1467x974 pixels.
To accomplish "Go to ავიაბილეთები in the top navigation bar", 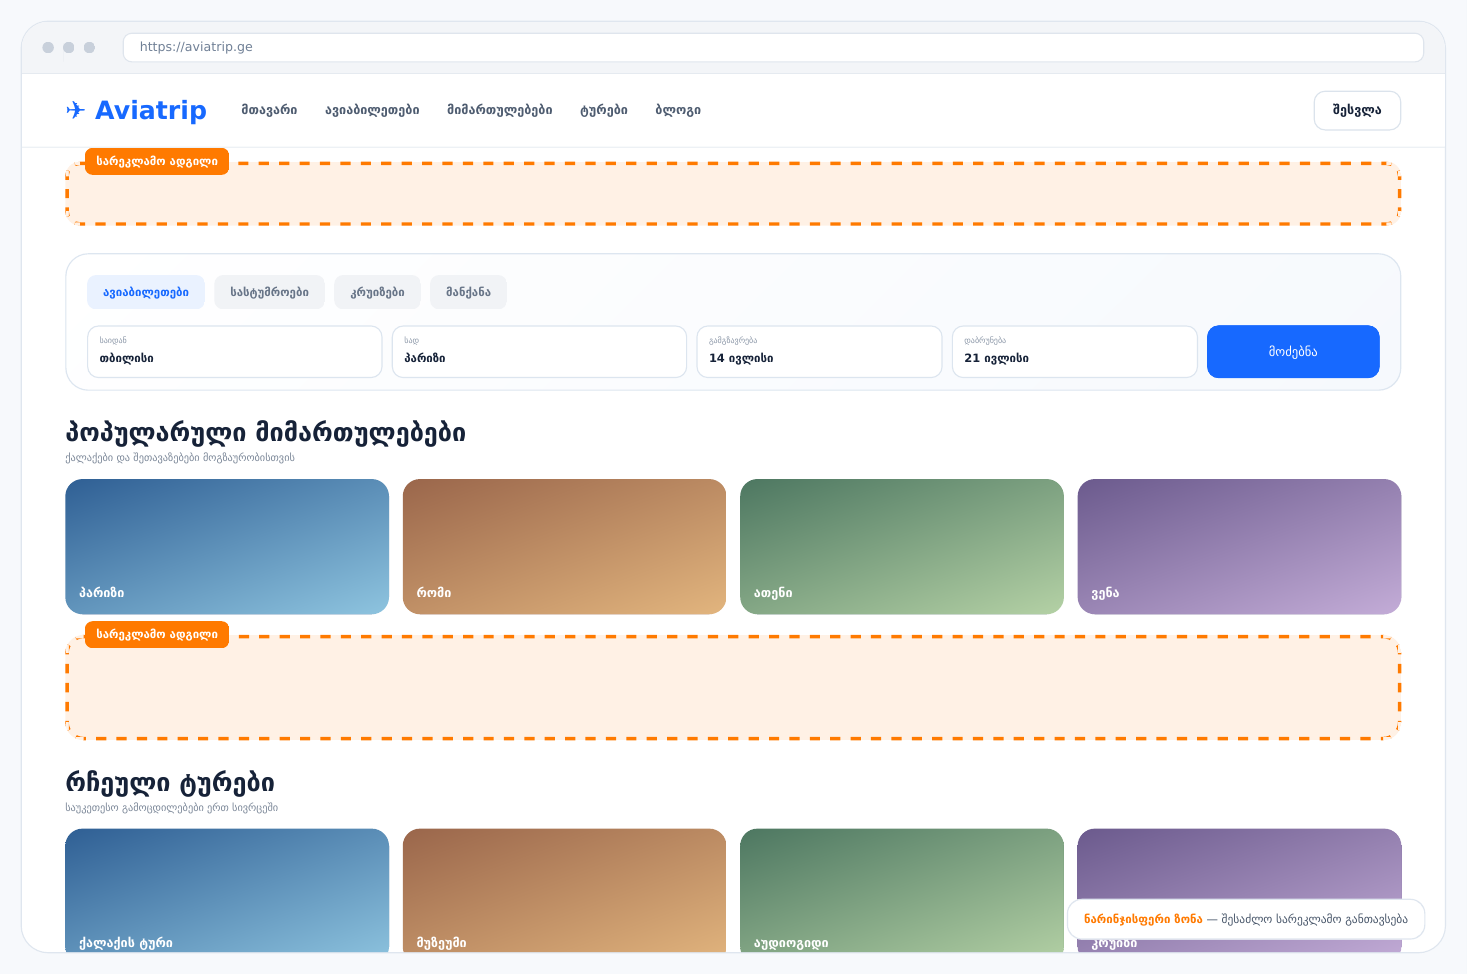I will click(x=372, y=110).
